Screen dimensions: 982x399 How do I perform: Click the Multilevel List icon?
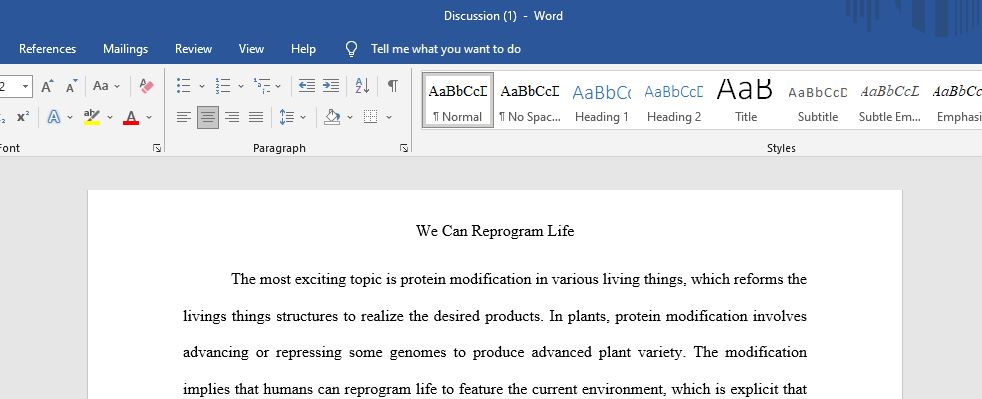pos(262,86)
